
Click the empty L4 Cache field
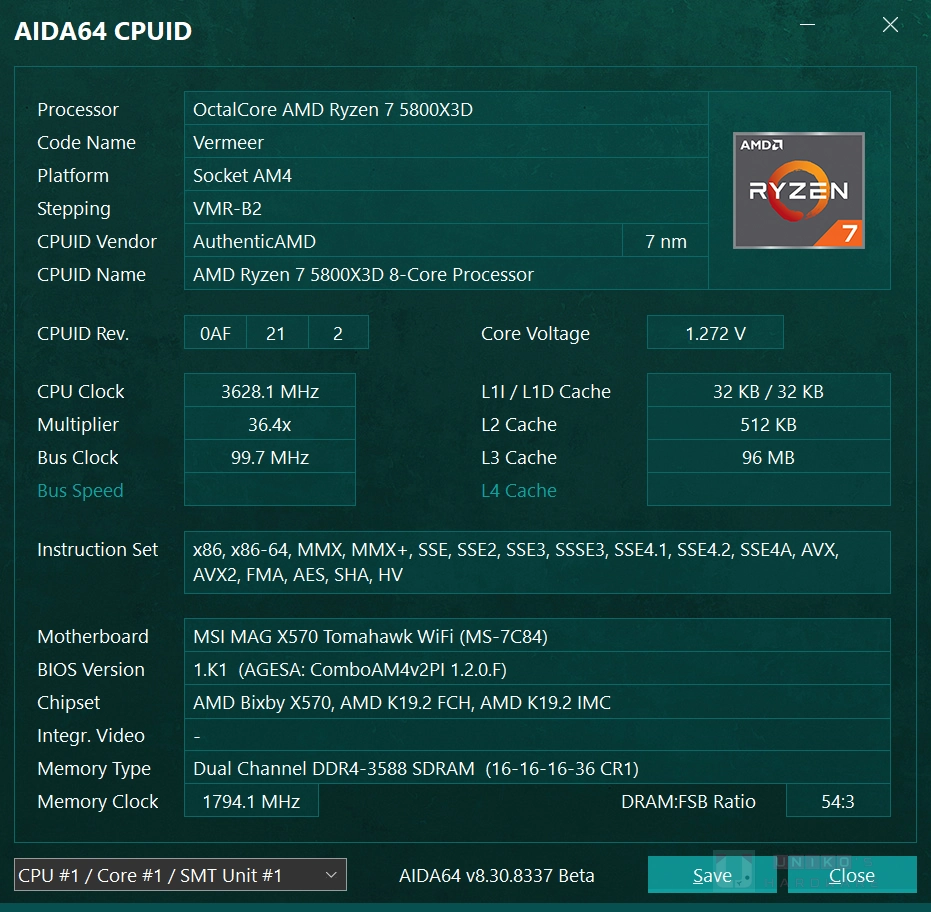tap(768, 490)
